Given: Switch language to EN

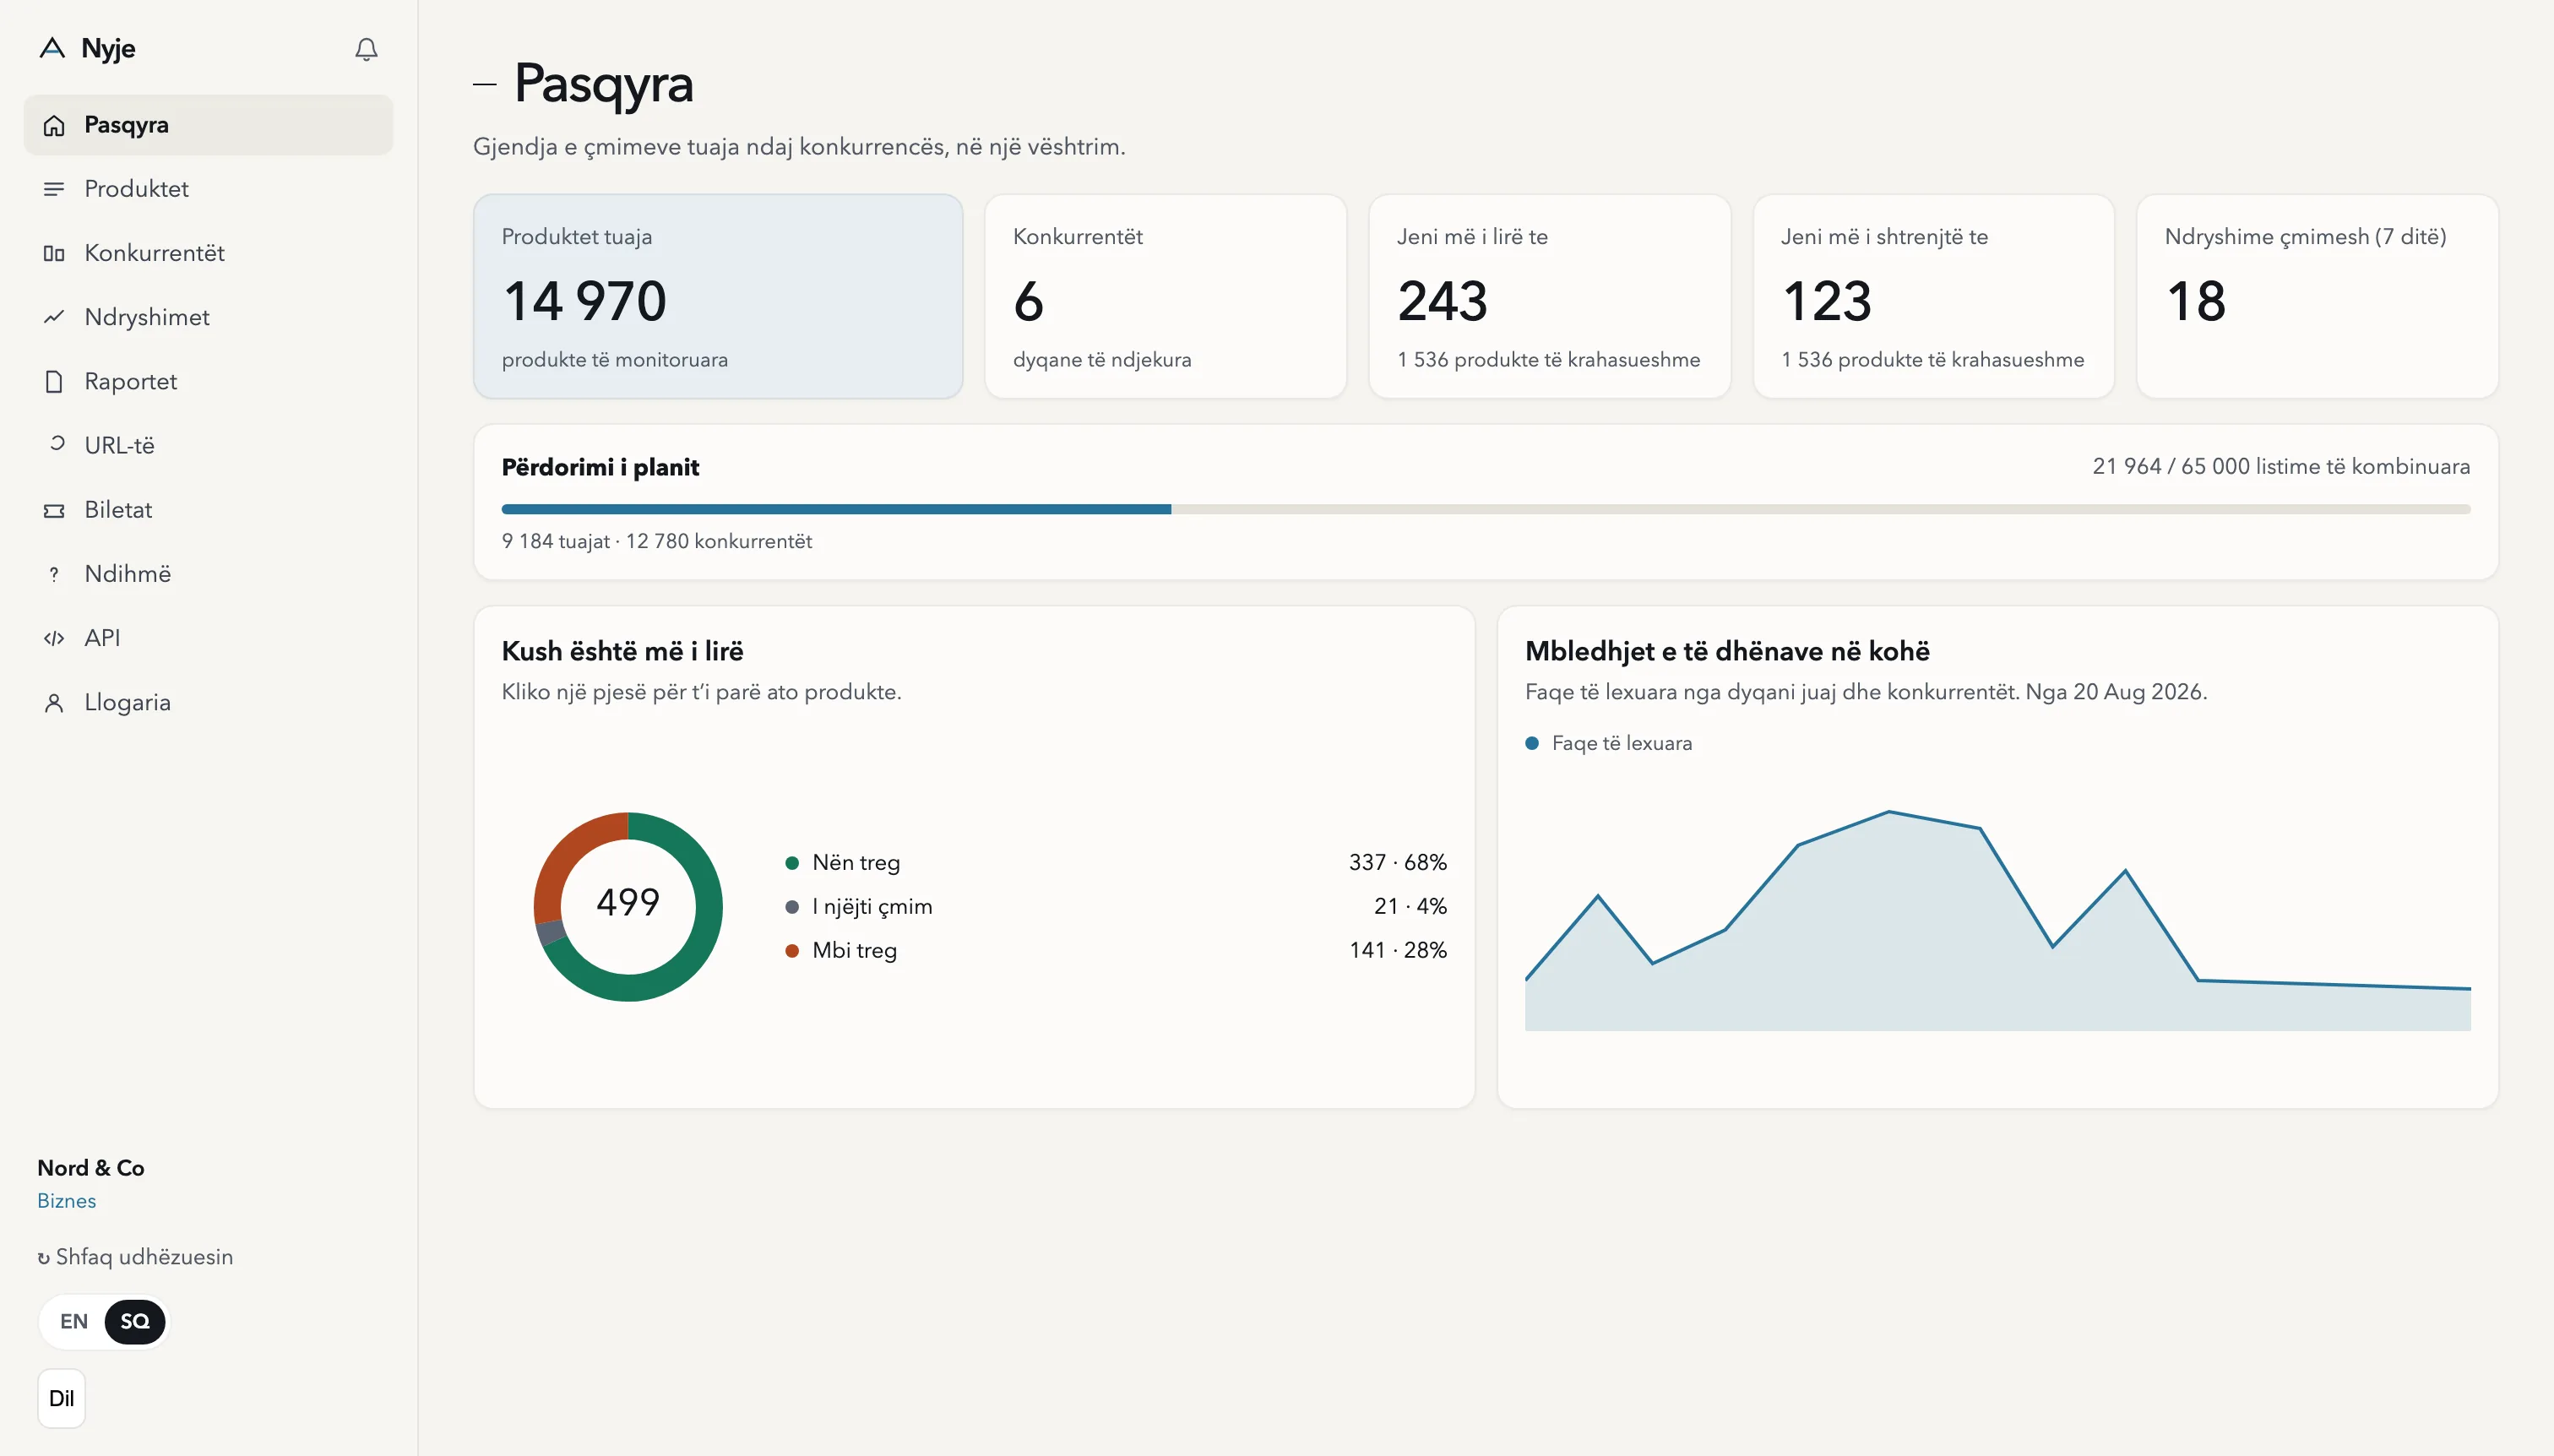Looking at the screenshot, I should [x=74, y=1321].
